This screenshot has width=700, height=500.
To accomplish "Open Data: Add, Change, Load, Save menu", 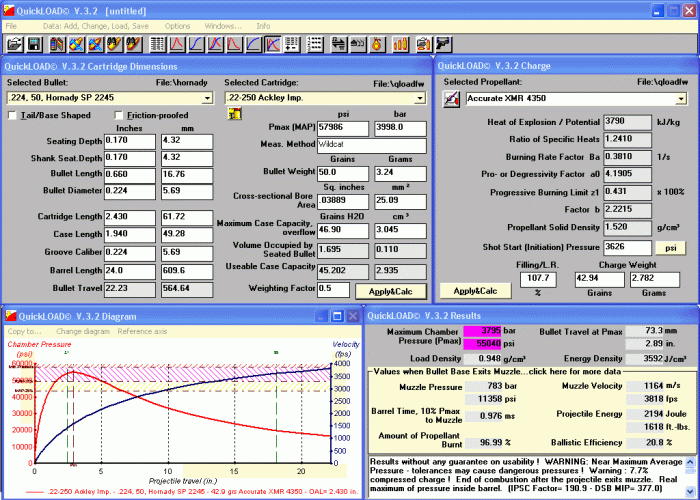I will tap(96, 26).
